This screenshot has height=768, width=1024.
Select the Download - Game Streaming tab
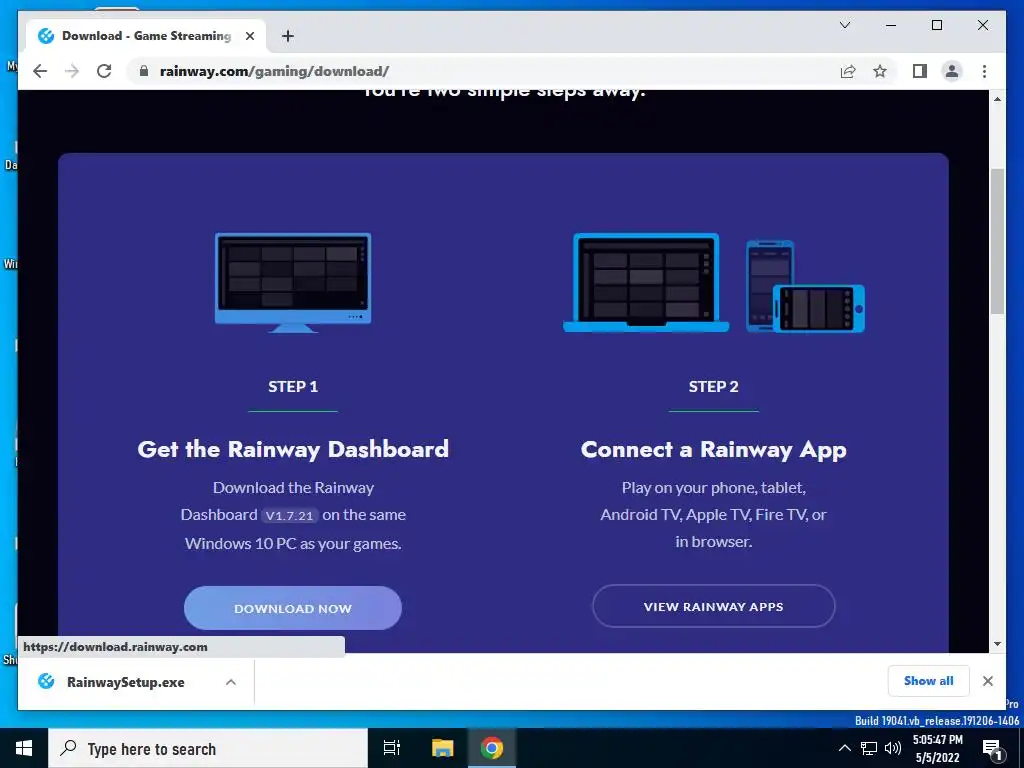pyautogui.click(x=146, y=36)
